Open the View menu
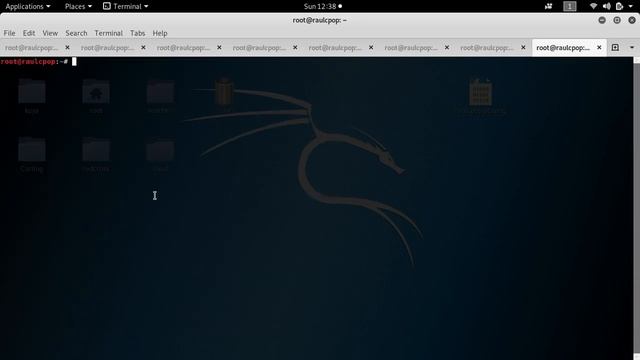The image size is (640, 360). (50, 33)
